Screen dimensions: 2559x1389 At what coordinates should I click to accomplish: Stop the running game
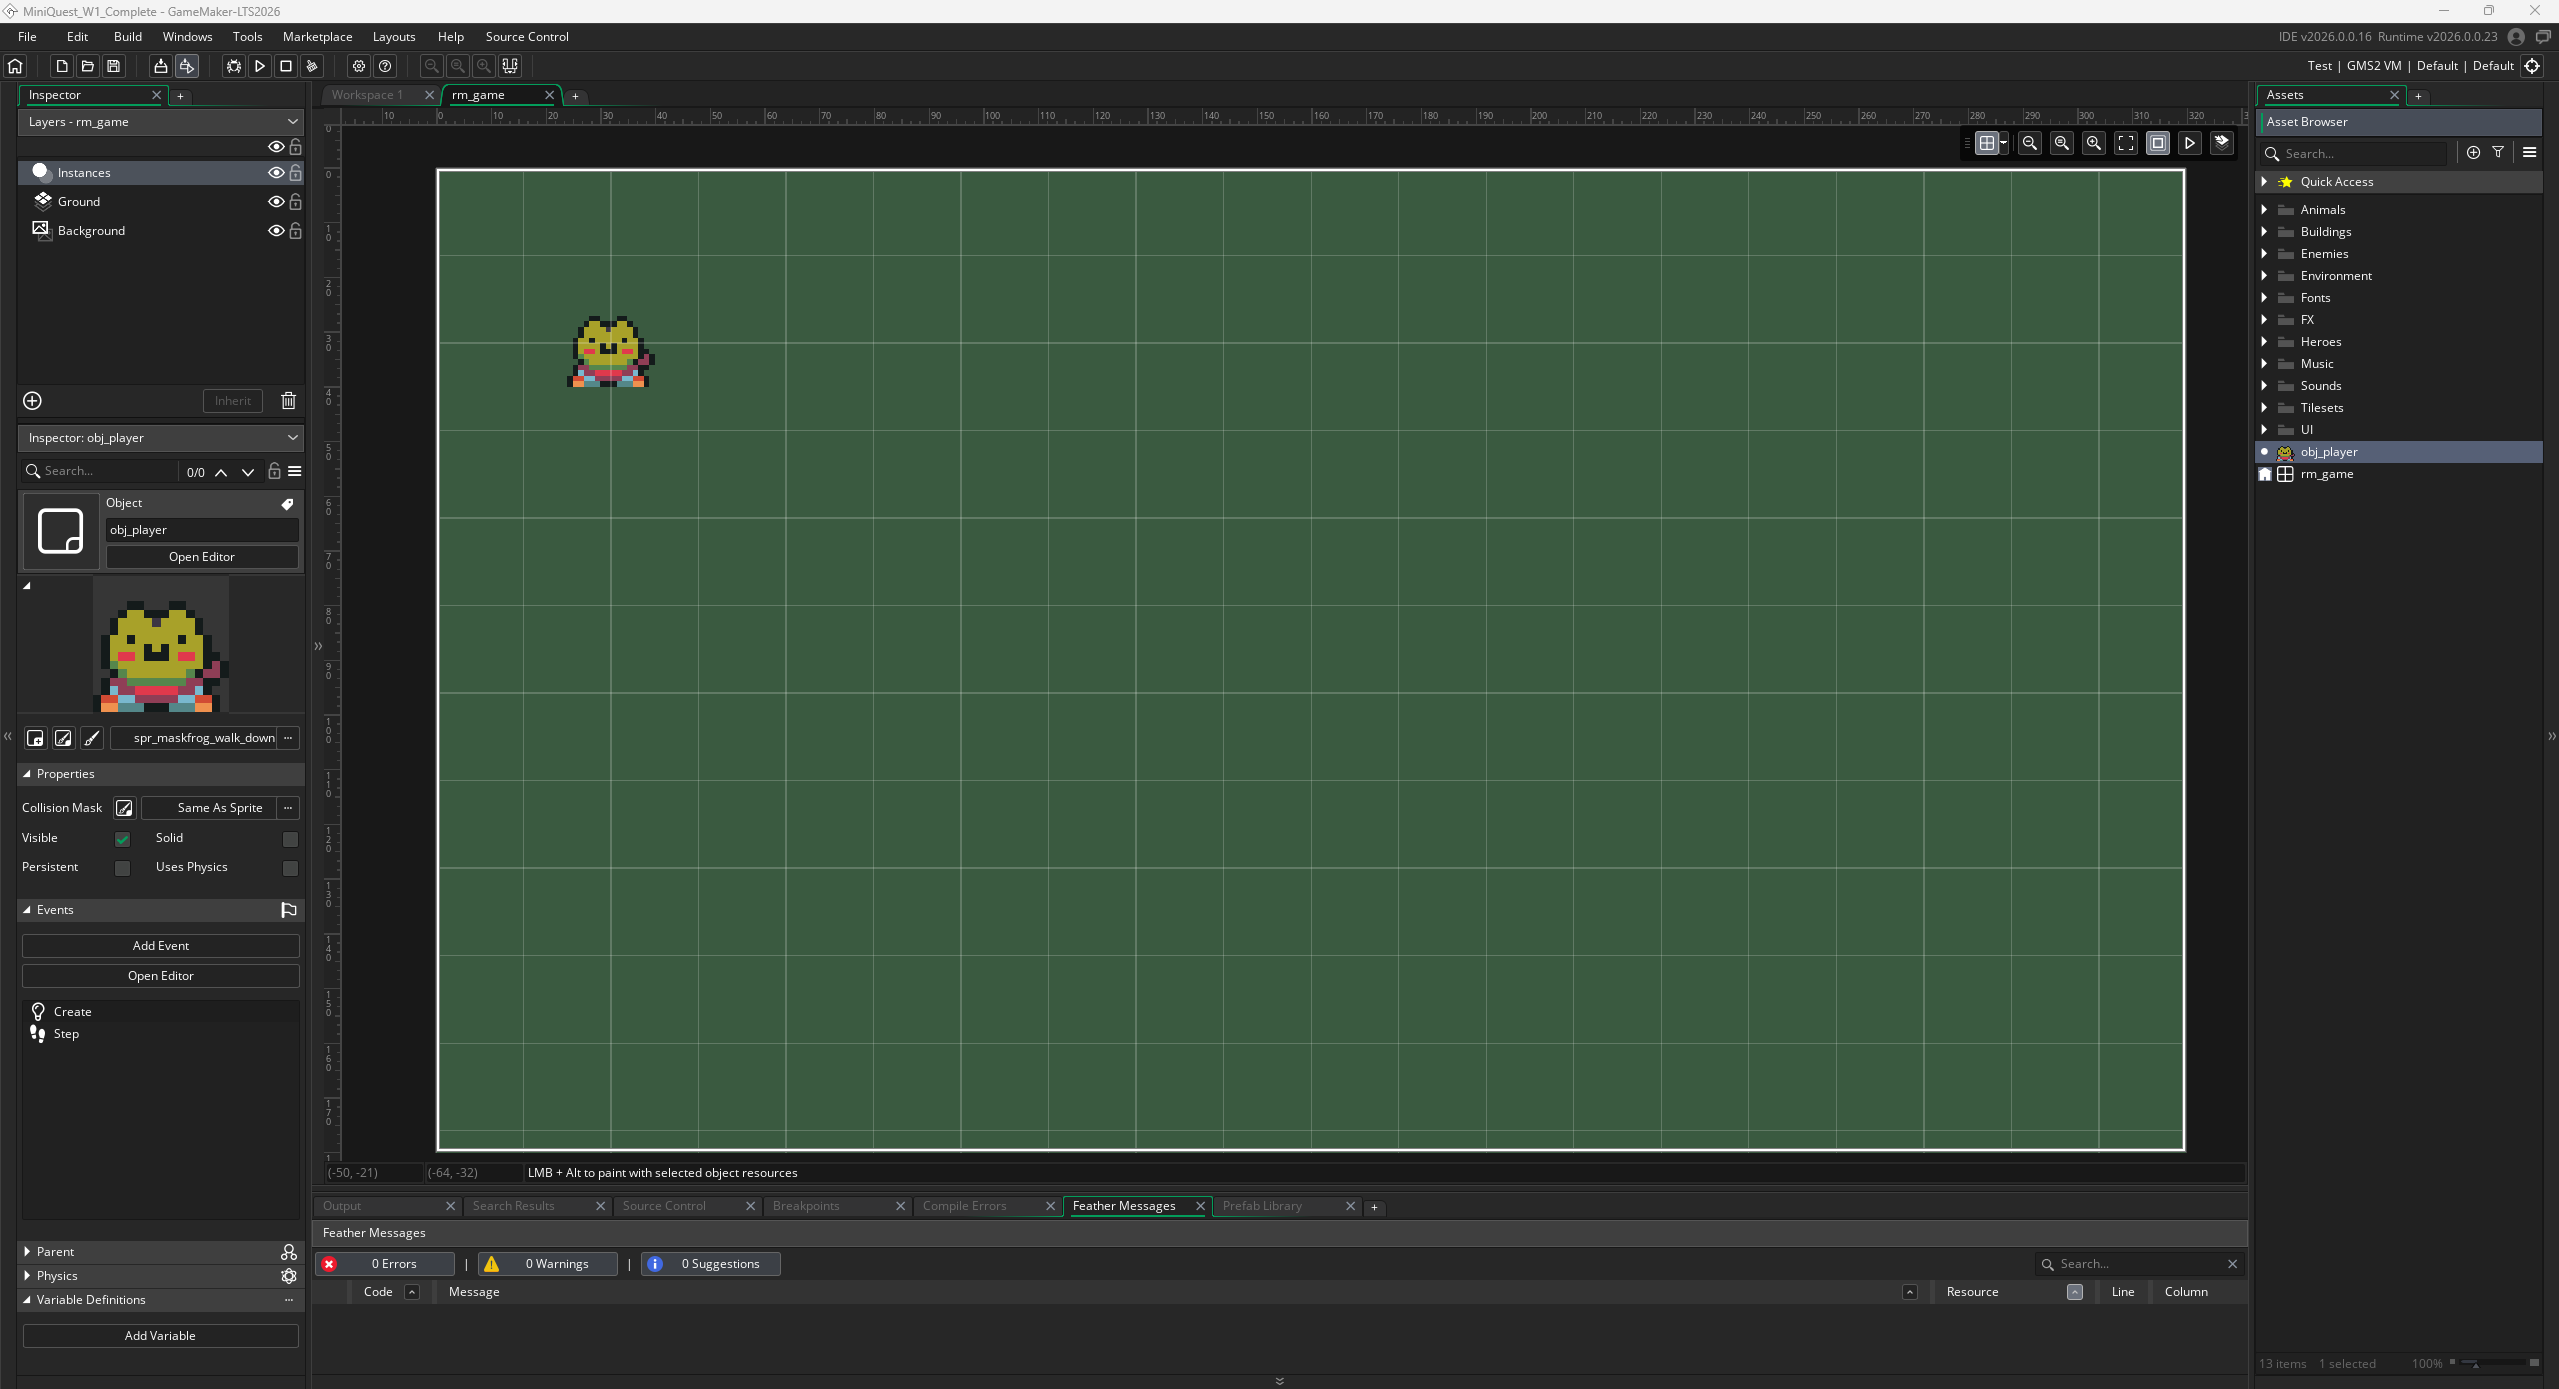point(286,66)
